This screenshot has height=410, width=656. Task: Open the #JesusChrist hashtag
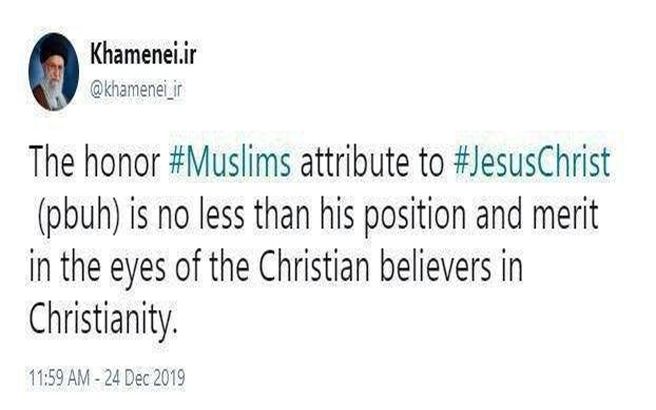point(532,162)
